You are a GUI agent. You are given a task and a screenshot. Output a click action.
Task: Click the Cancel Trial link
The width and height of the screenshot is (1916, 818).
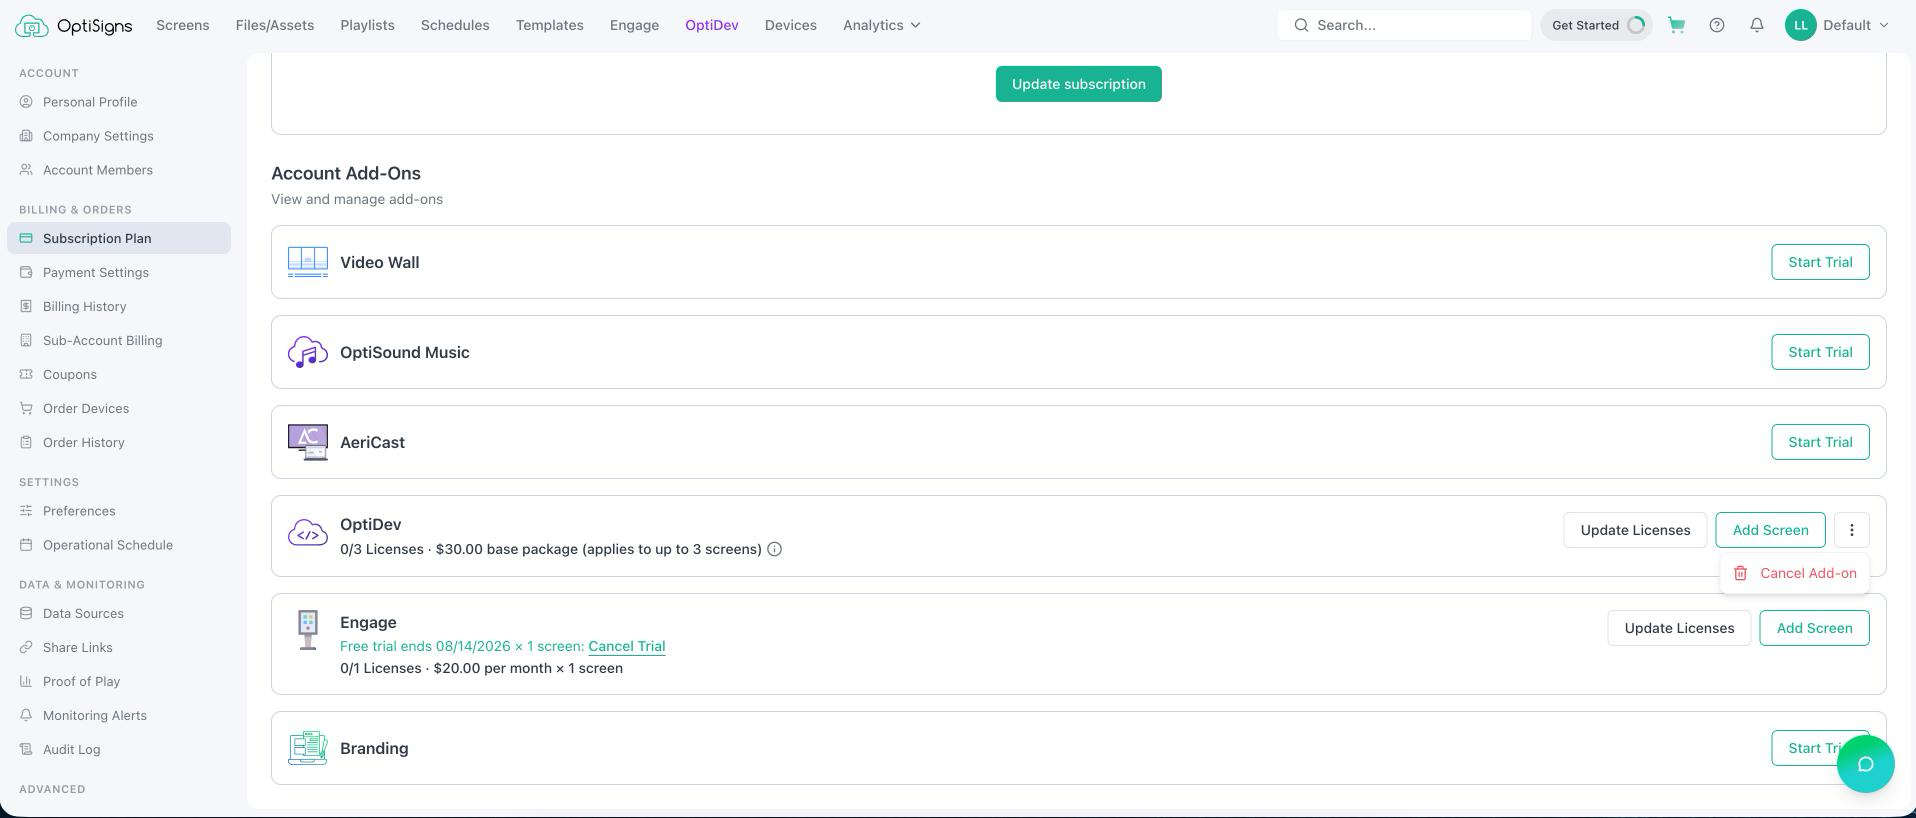coord(627,646)
